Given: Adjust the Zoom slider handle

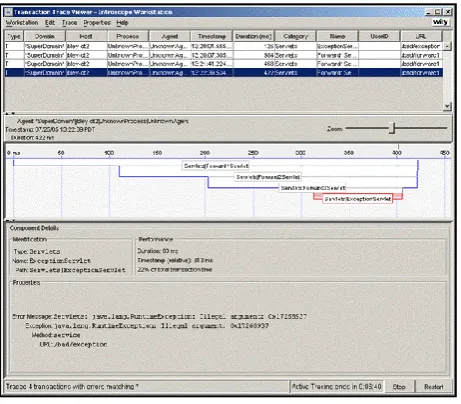Looking at the screenshot, I should click(392, 128).
